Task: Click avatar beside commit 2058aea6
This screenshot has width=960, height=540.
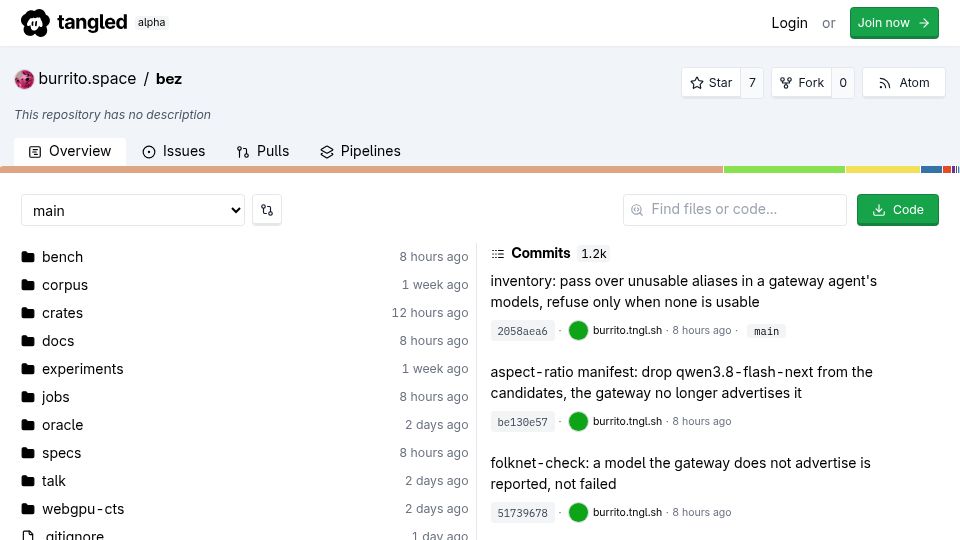Action: click(578, 331)
